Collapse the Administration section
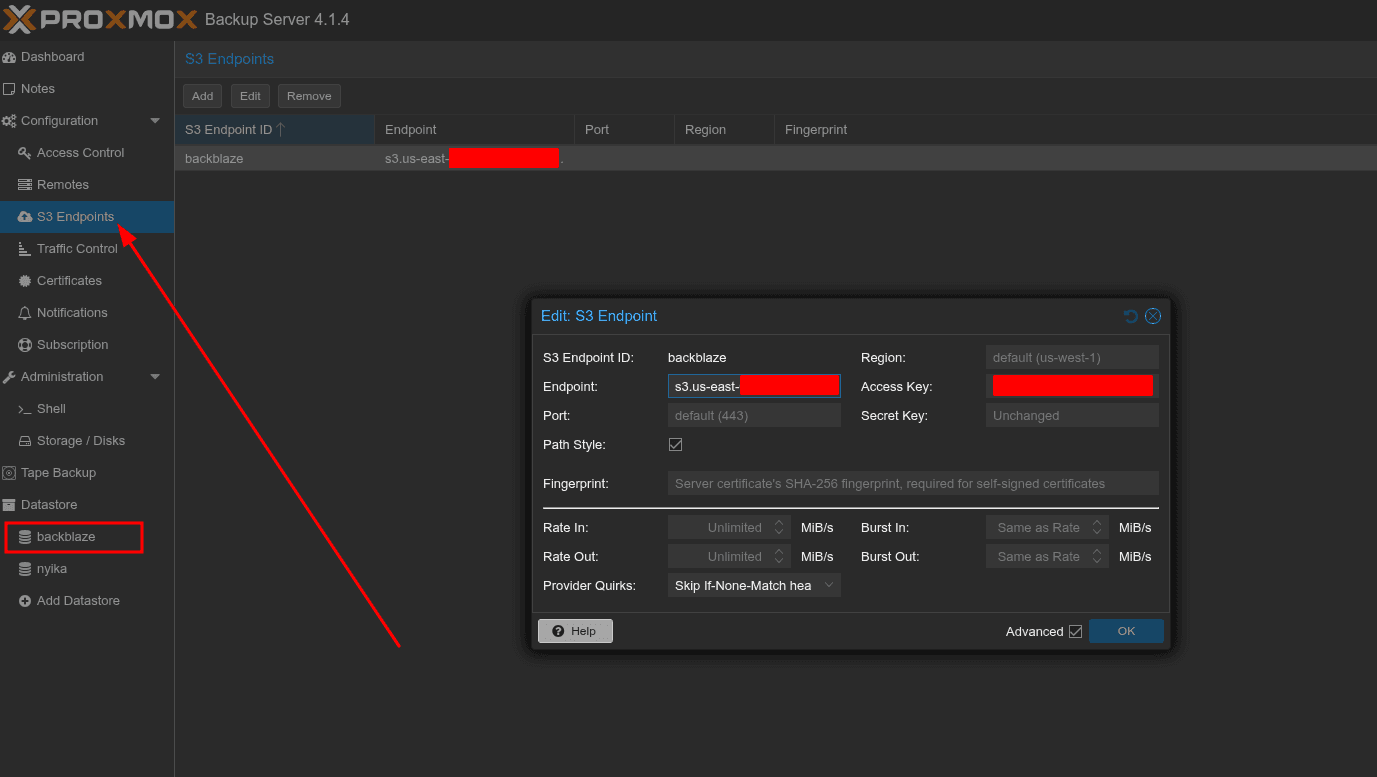Image resolution: width=1377 pixels, height=777 pixels. coord(155,376)
